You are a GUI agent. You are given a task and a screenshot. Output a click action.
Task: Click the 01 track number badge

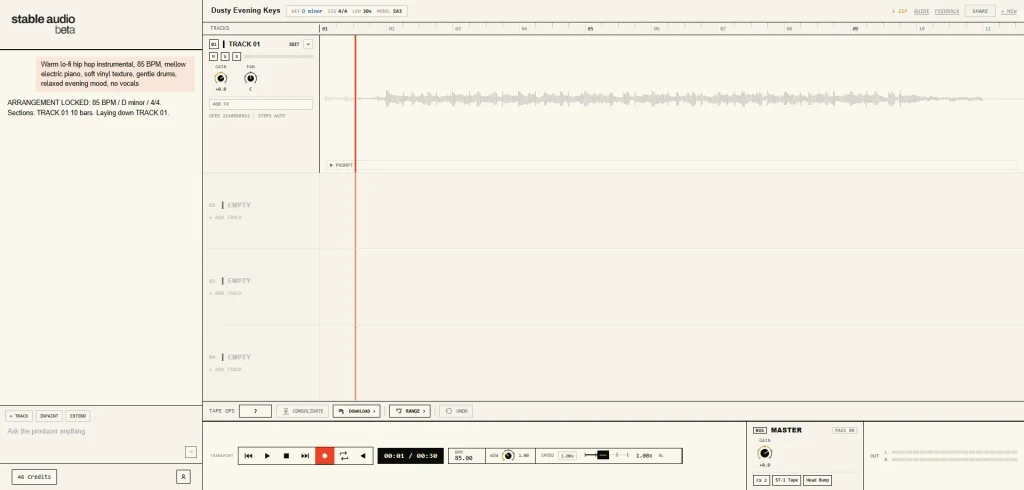(214, 44)
